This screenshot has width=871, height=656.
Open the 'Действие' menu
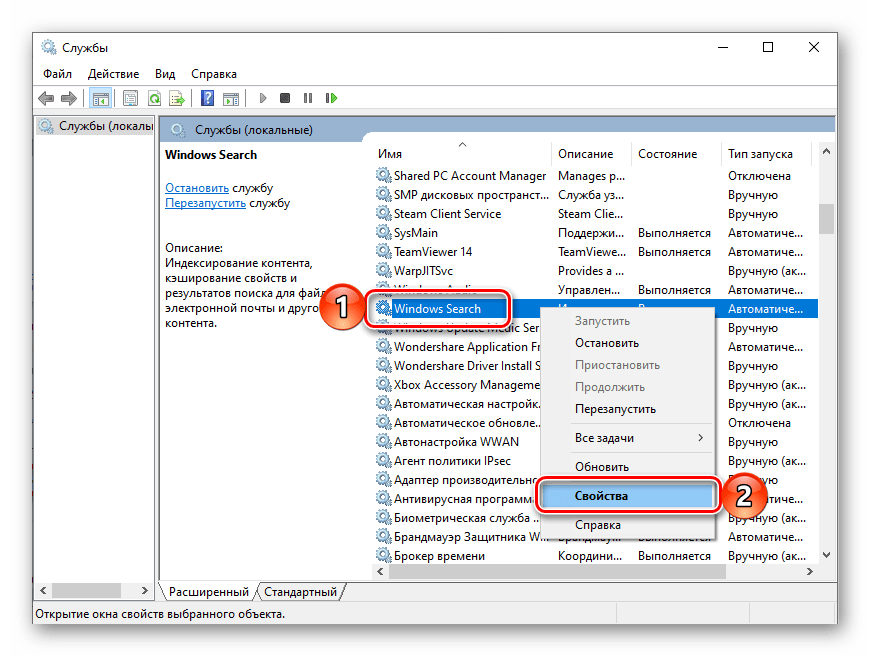point(113,73)
